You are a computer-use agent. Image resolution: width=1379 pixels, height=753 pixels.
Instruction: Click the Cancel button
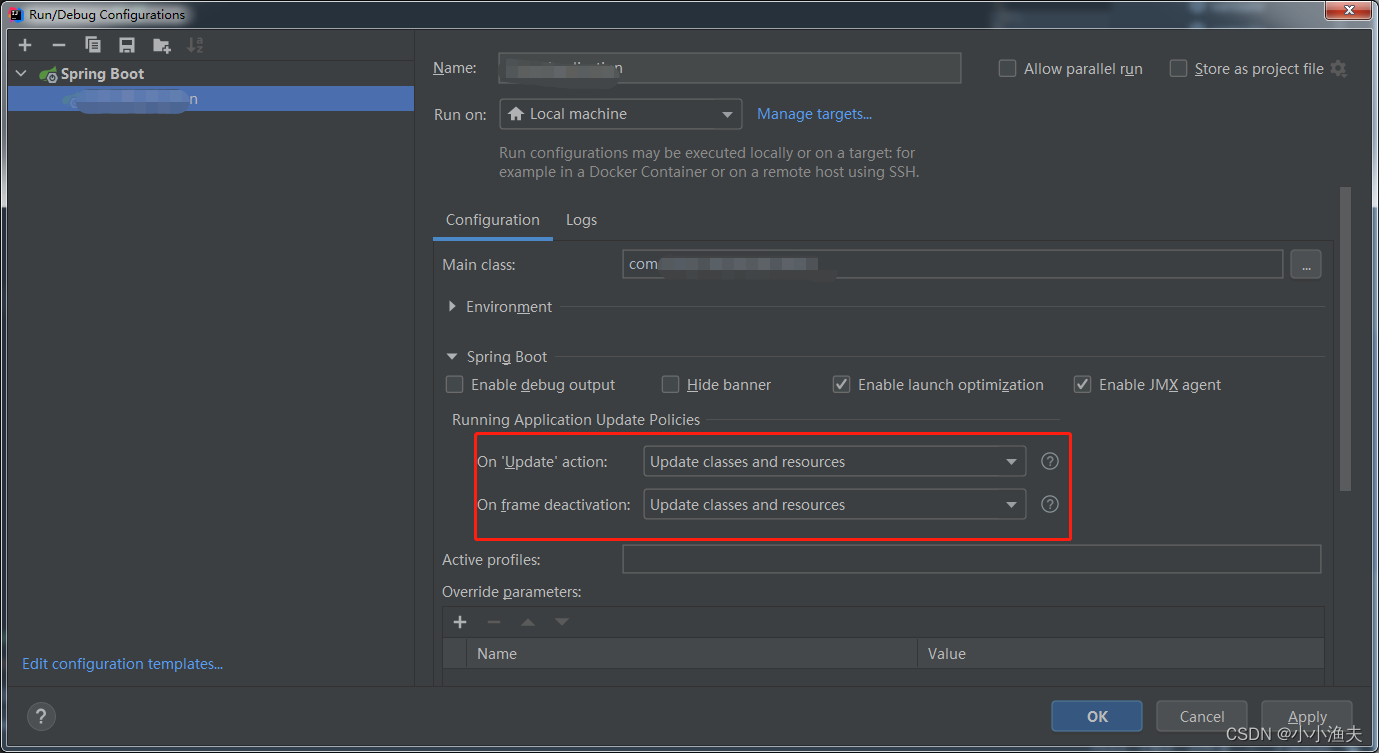[x=1202, y=716]
